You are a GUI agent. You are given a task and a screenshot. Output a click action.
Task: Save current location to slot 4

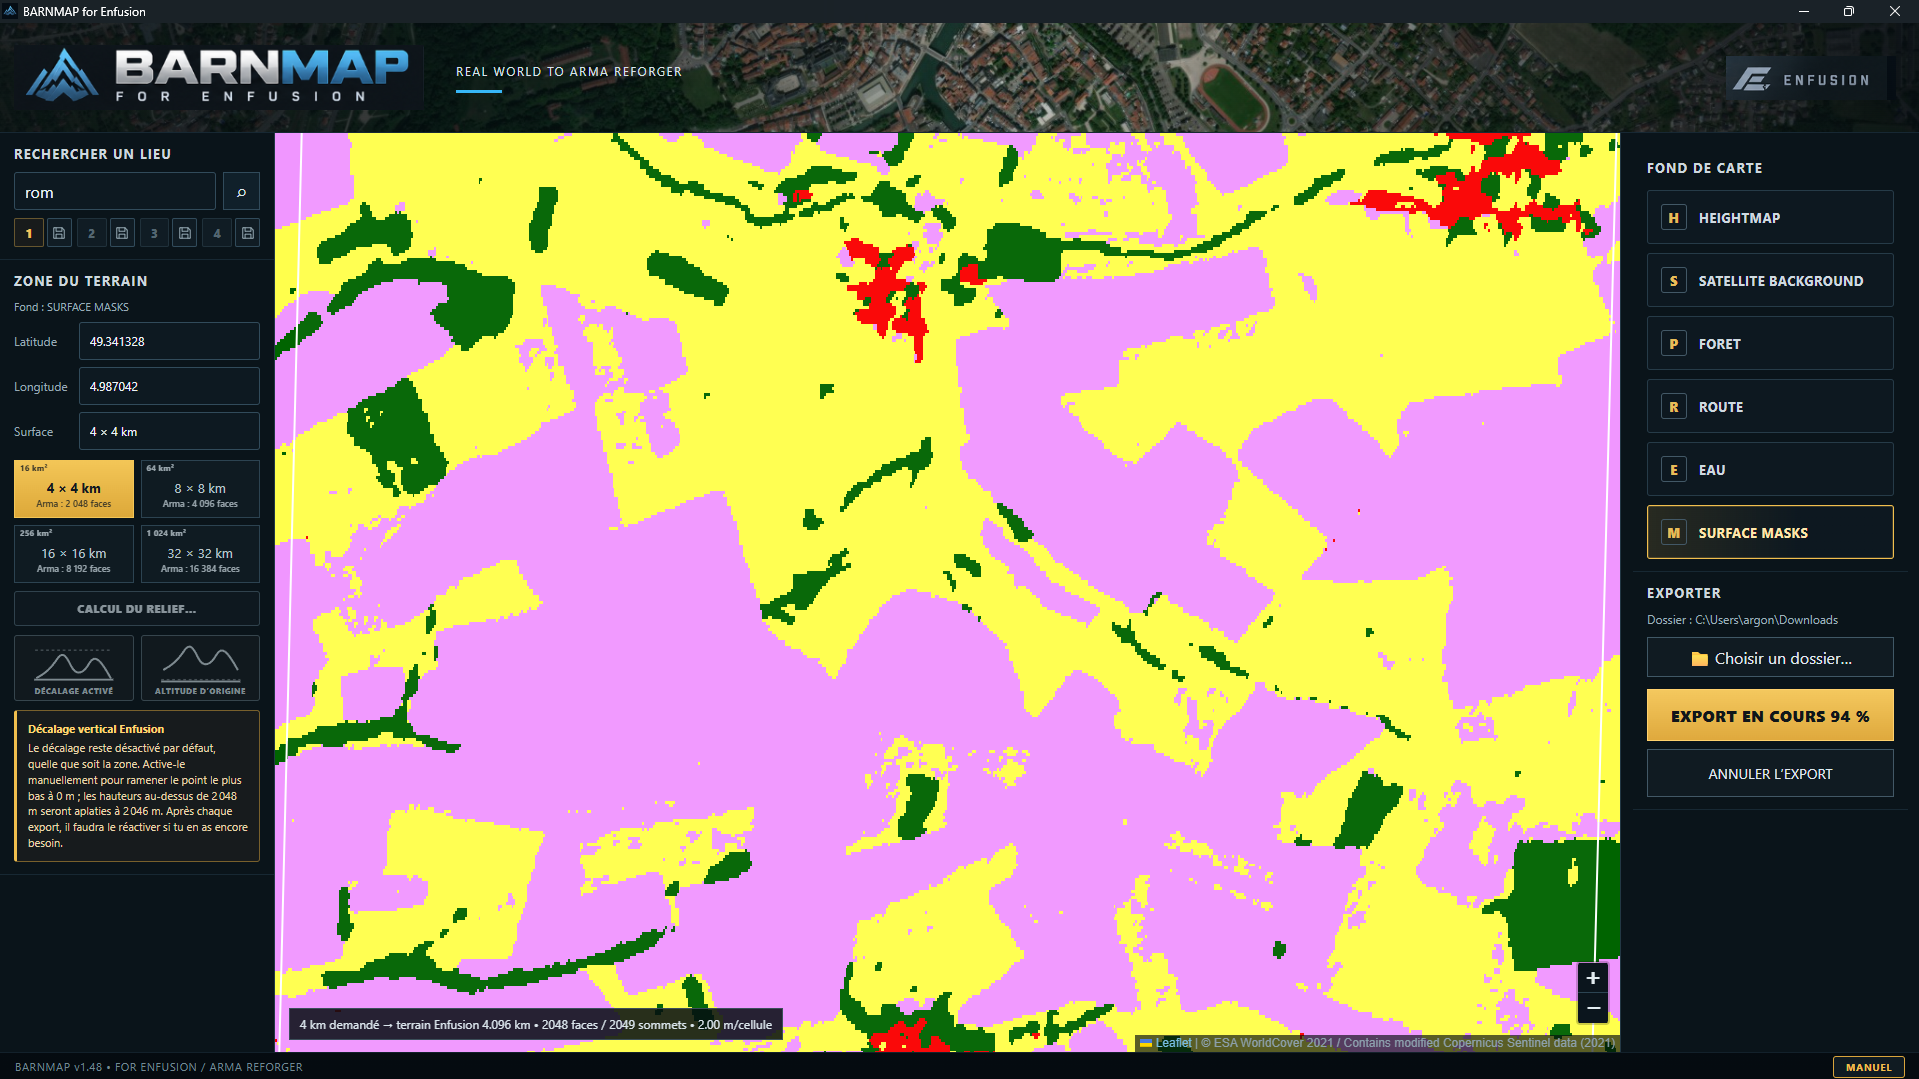point(248,233)
